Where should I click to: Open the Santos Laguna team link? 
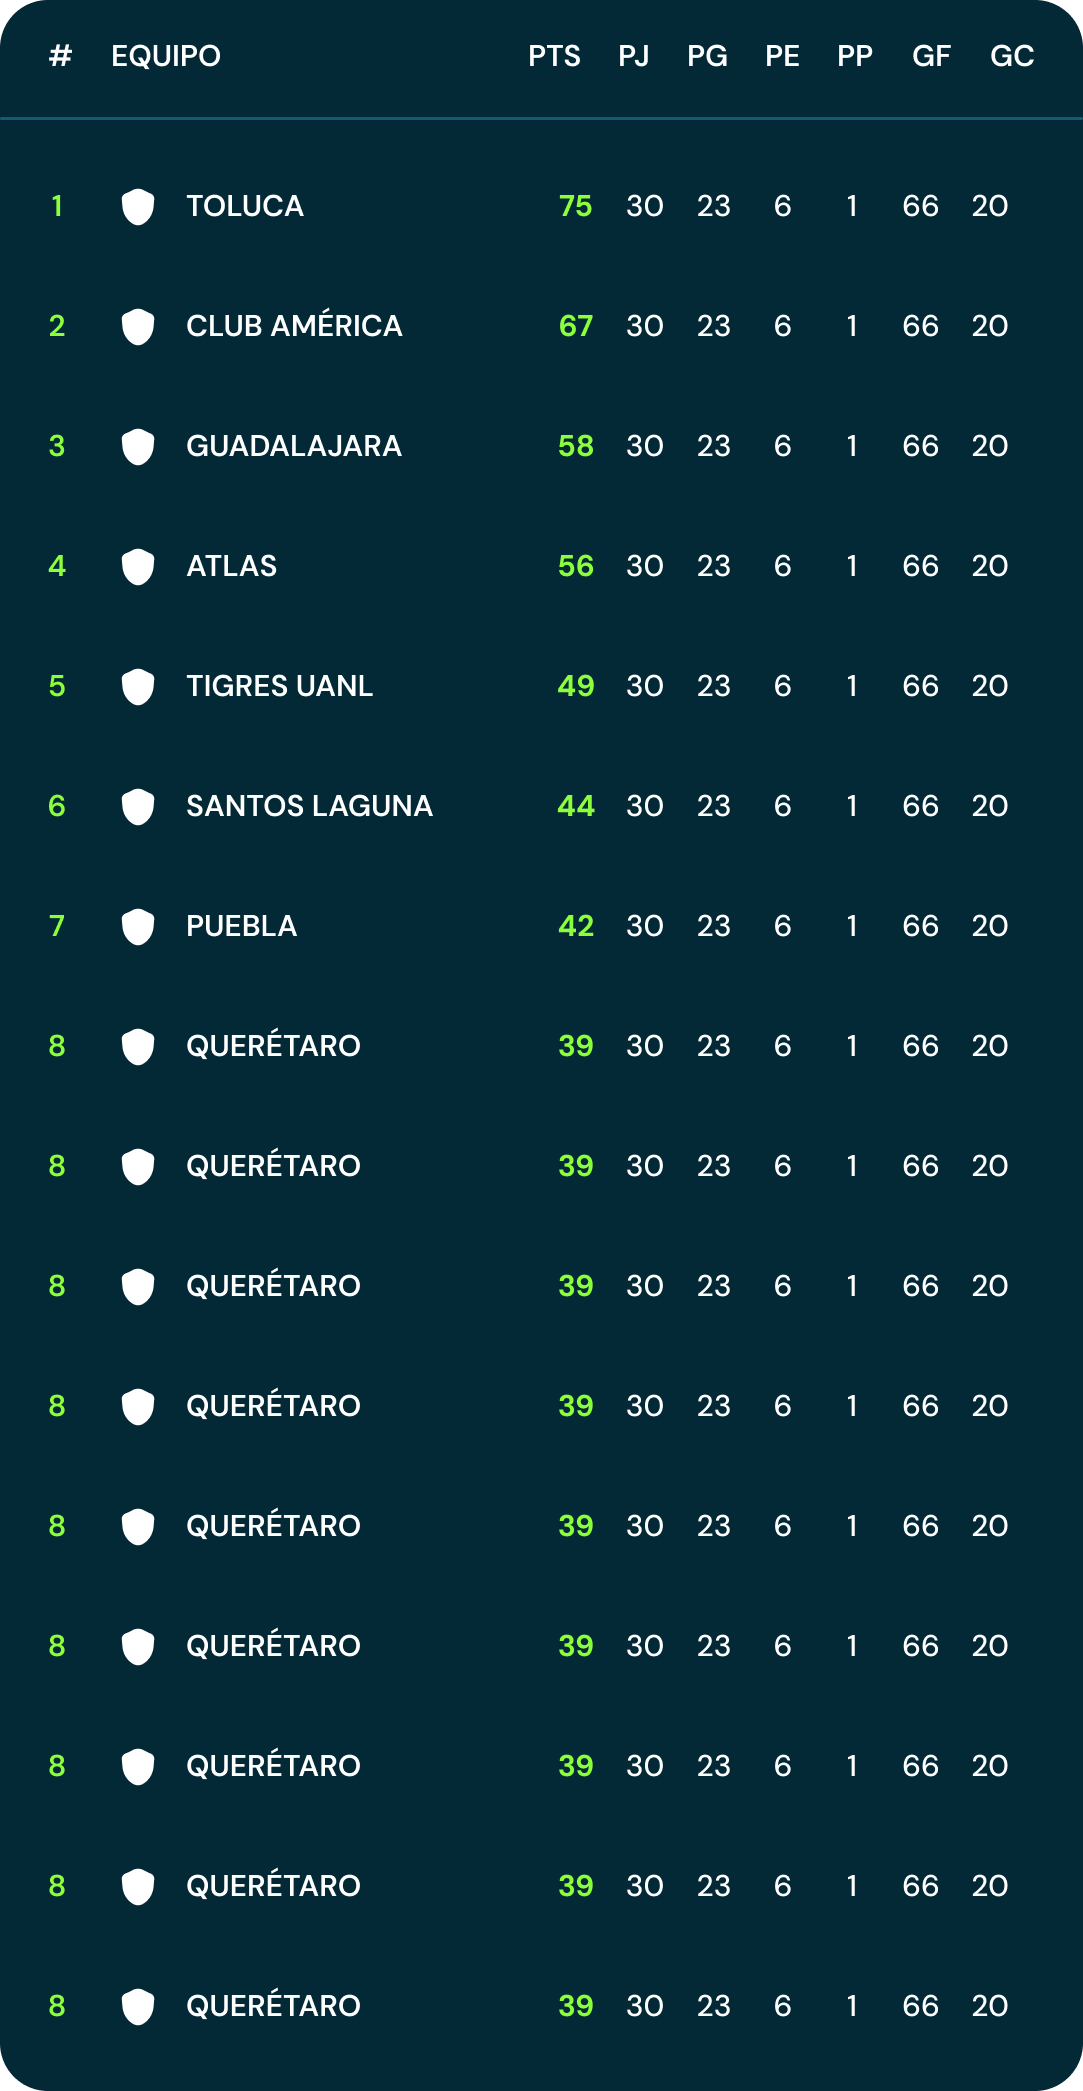pos(309,806)
